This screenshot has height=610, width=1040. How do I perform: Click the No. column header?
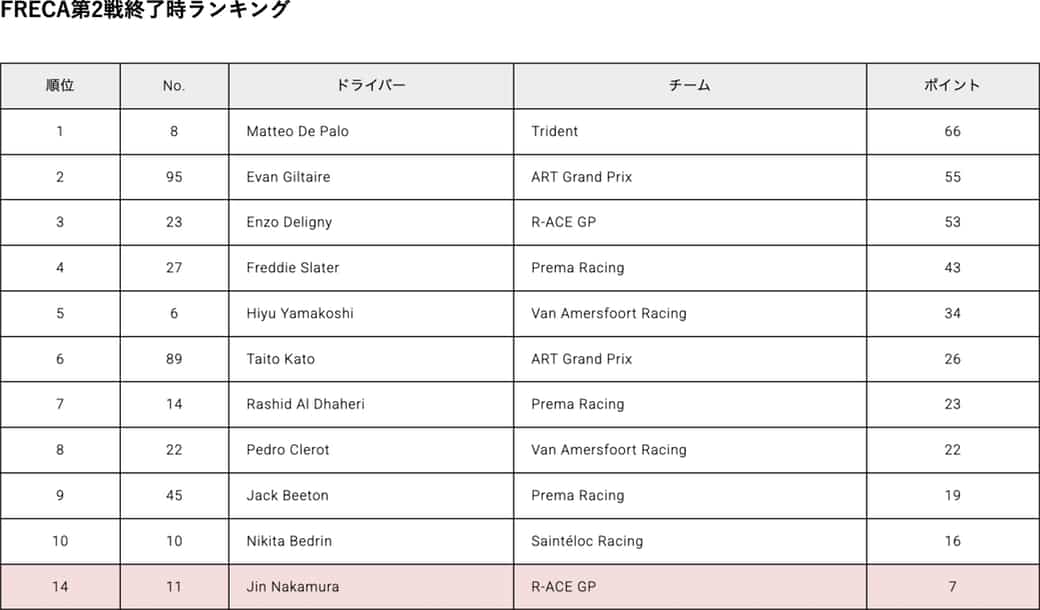click(x=174, y=86)
